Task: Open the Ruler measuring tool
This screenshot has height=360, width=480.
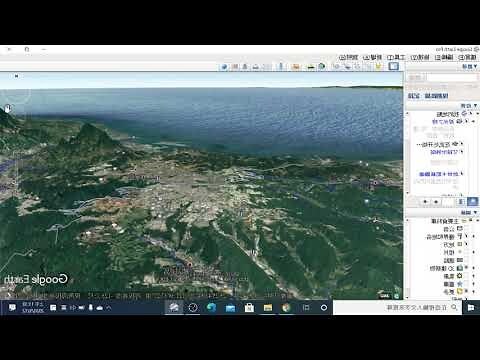Action: 281,66
